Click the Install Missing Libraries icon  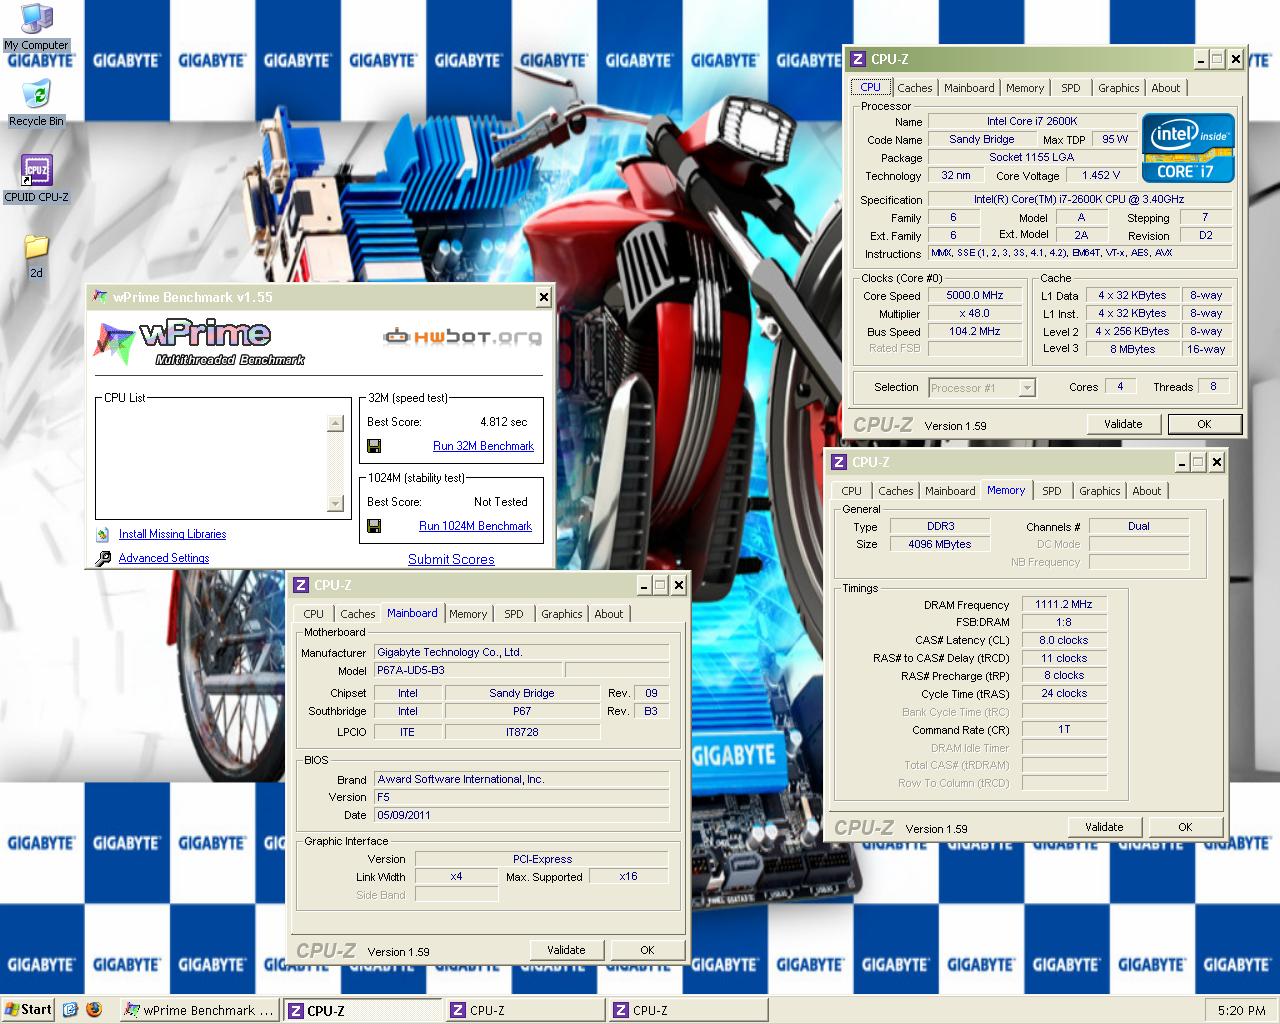(102, 535)
